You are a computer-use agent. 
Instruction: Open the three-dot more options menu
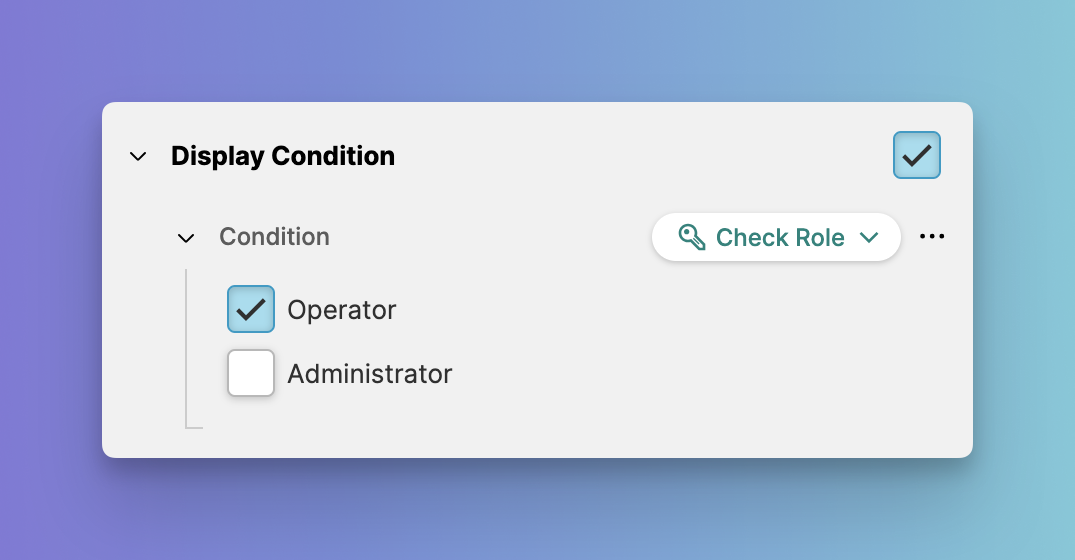coord(932,237)
